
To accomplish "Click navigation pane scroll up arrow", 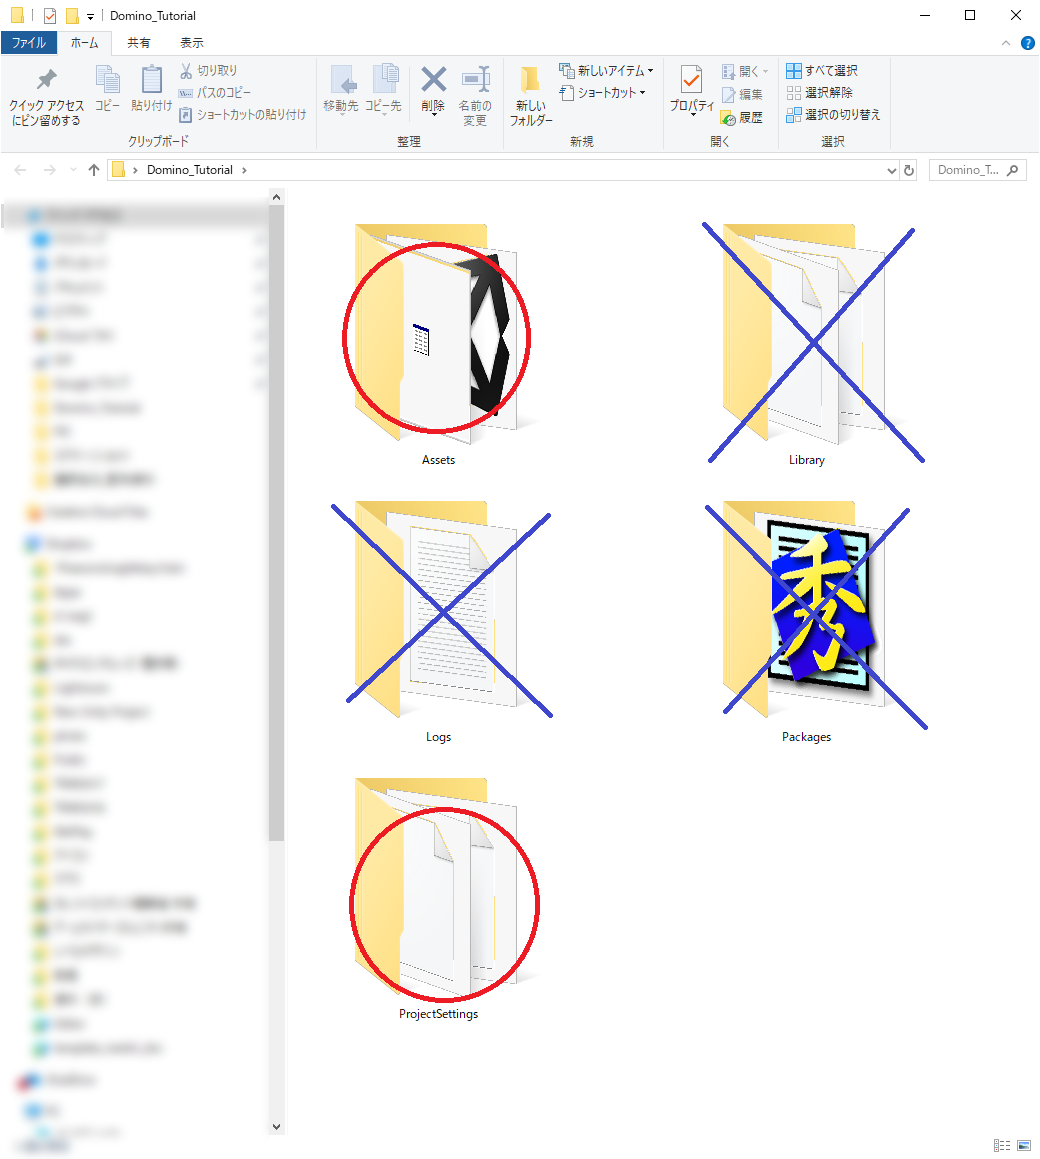I will (276, 197).
